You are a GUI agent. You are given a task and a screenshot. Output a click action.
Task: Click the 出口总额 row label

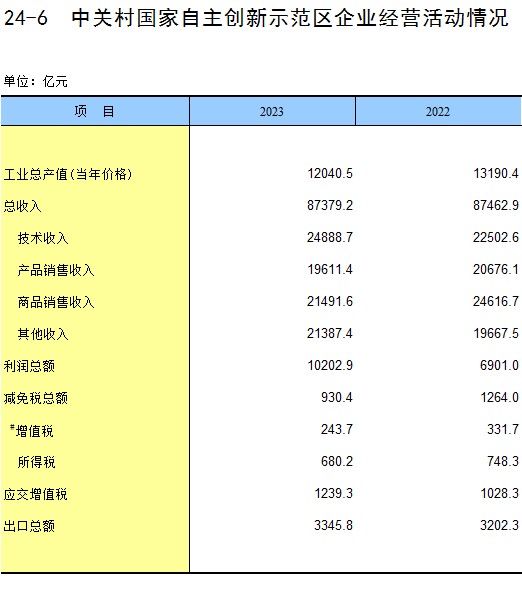[x=29, y=526]
